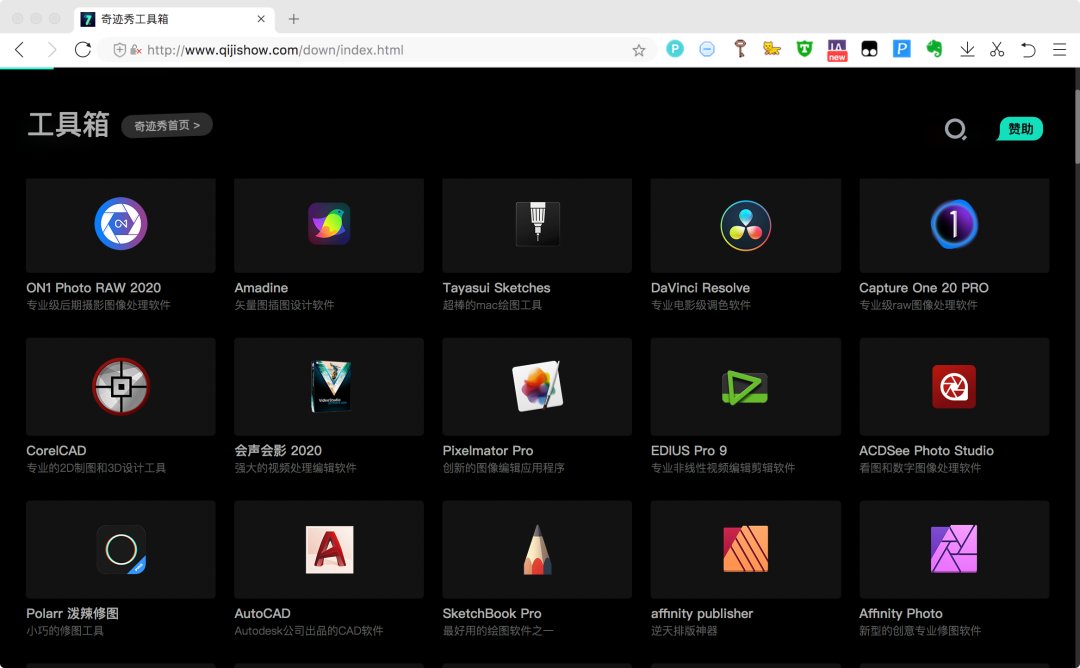The width and height of the screenshot is (1080, 668).
Task: Open a new tab with plus button
Action: pyautogui.click(x=294, y=19)
